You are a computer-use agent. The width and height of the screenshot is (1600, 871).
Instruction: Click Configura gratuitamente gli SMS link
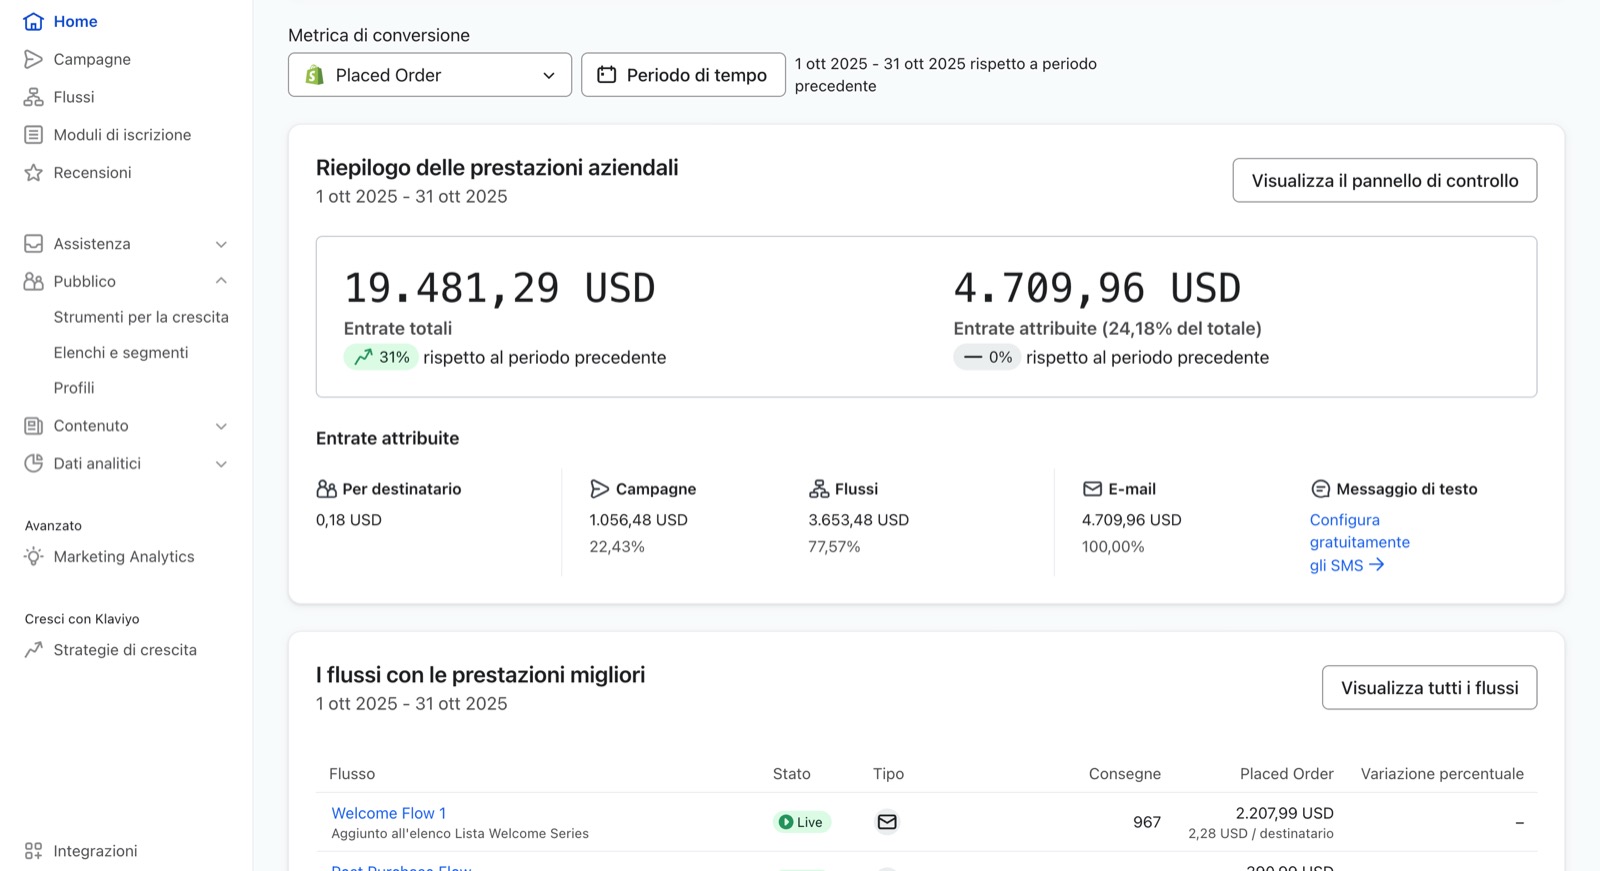pyautogui.click(x=1360, y=542)
